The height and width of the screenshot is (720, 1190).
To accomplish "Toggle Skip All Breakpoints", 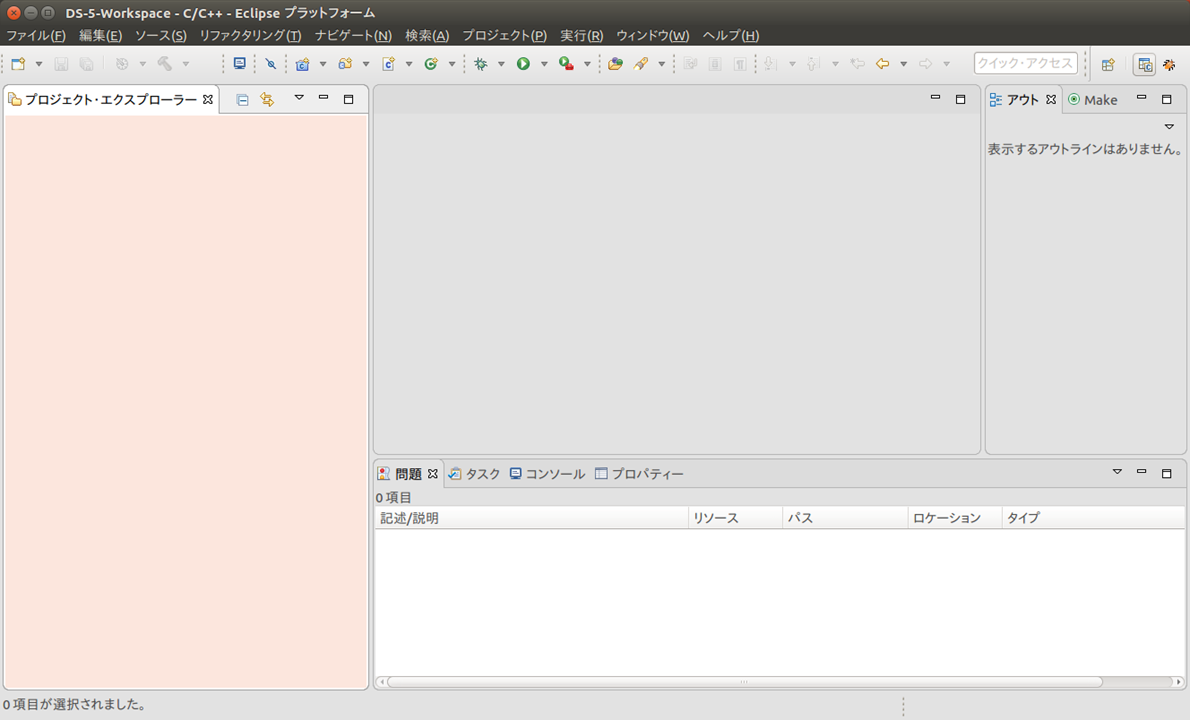I will pos(270,64).
